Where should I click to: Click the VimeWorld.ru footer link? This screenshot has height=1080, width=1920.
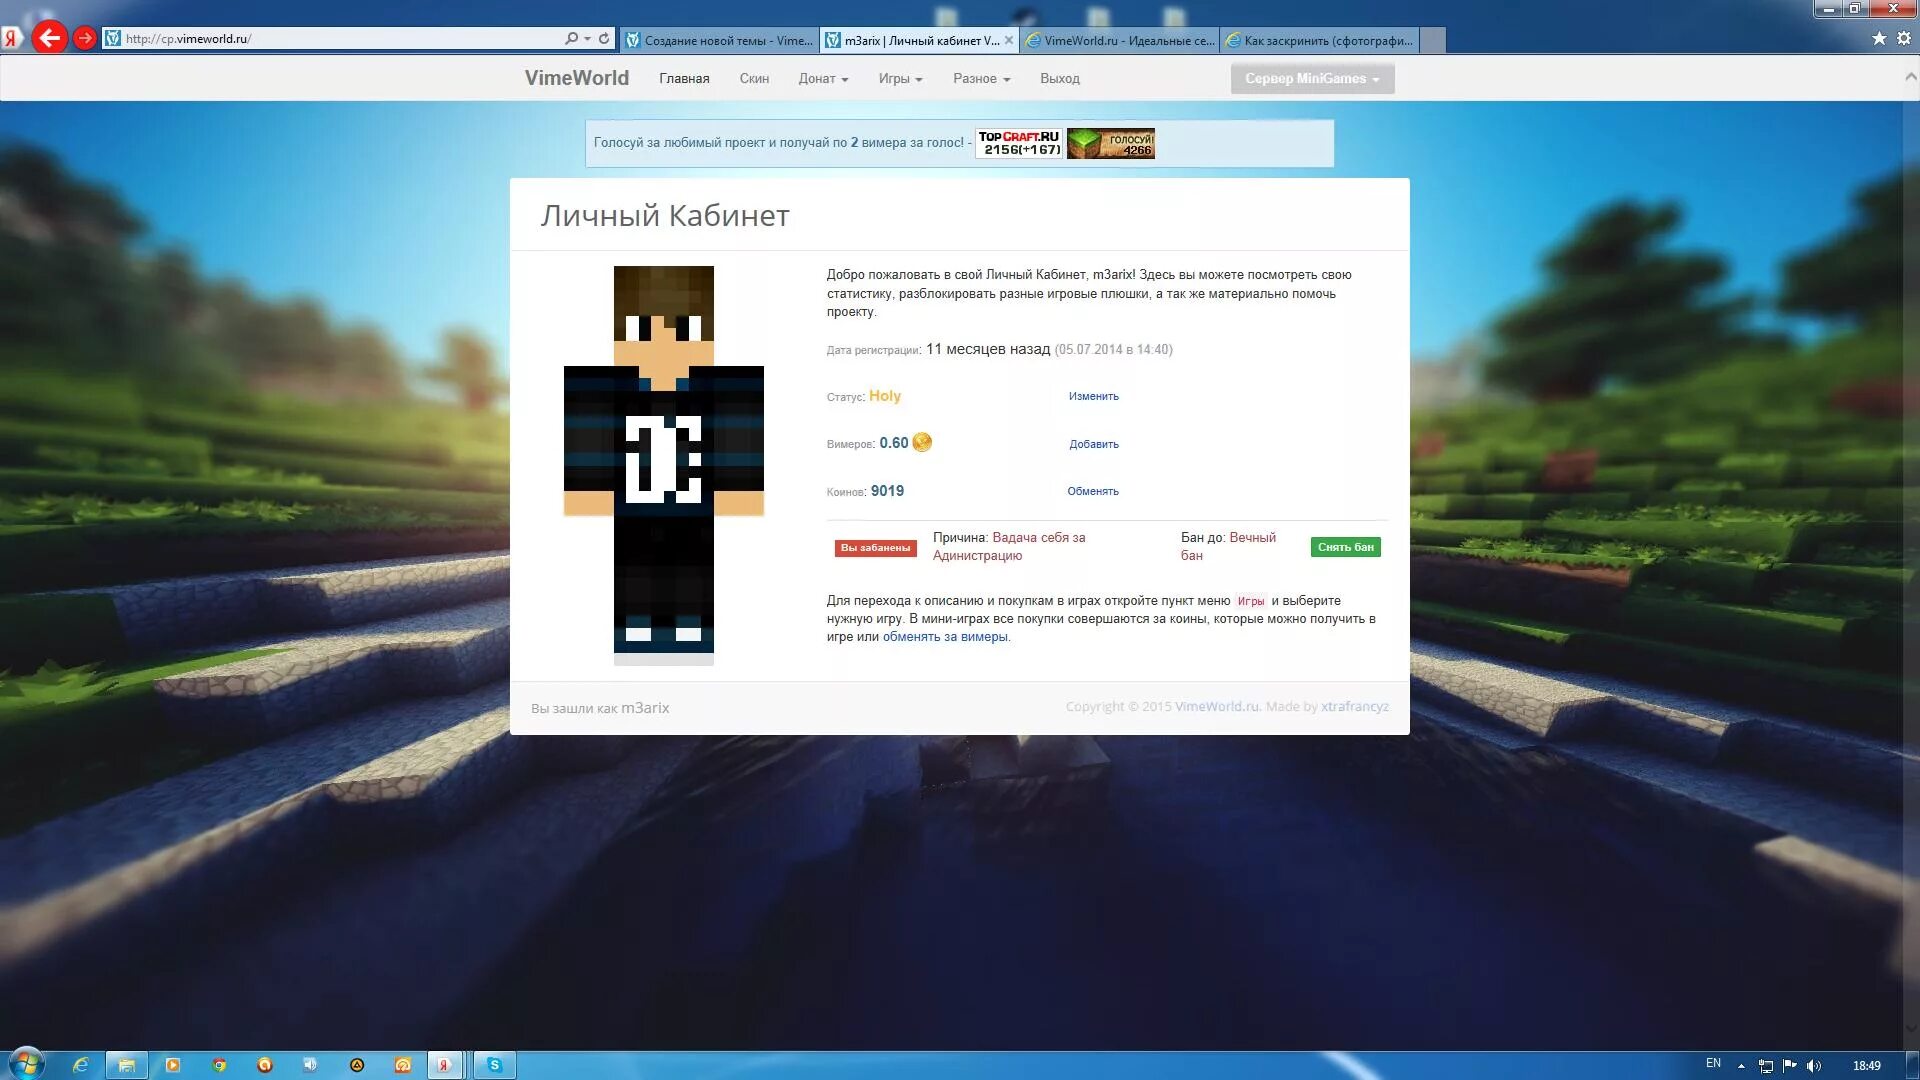pyautogui.click(x=1216, y=706)
